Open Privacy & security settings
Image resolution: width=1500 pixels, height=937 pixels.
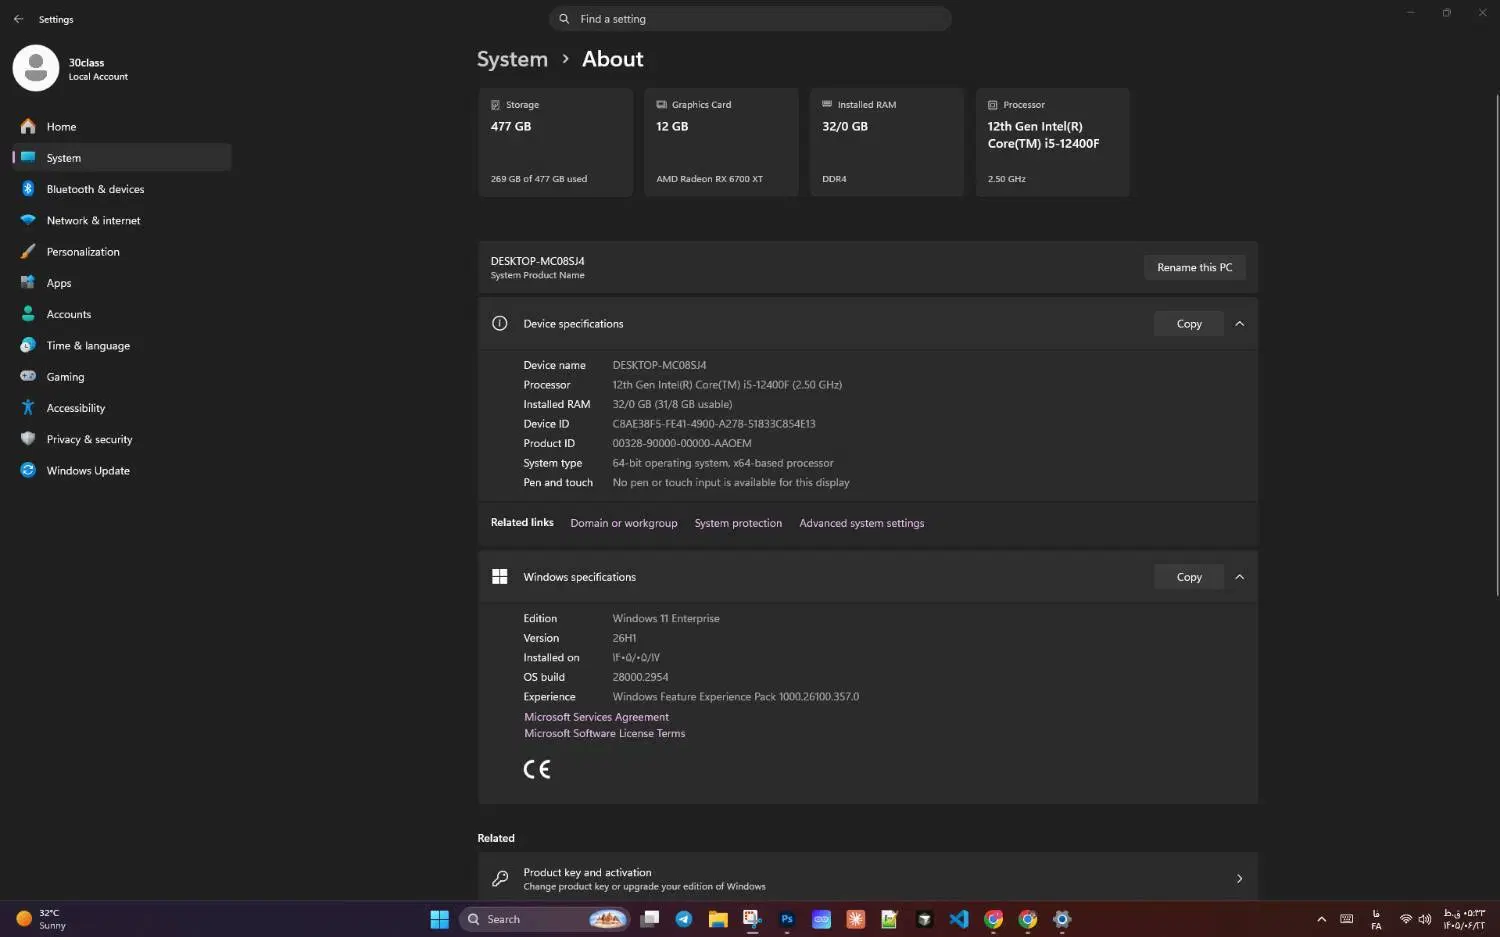[x=122, y=439]
